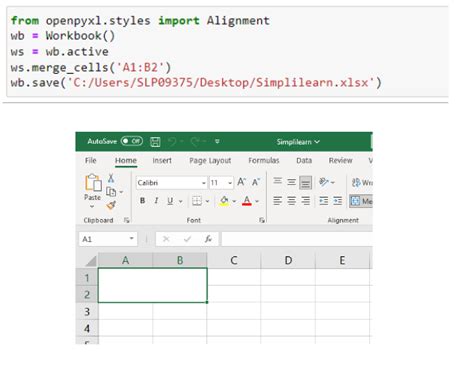Viewport: 474px width, 369px height.
Task: Open the Data tab
Action: 304,160
